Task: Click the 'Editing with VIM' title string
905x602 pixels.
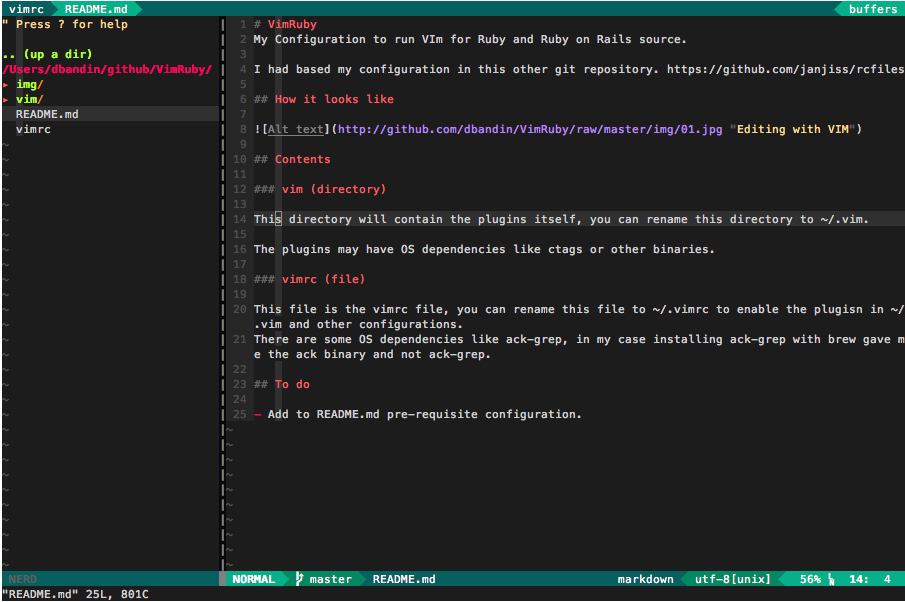Action: click(792, 129)
